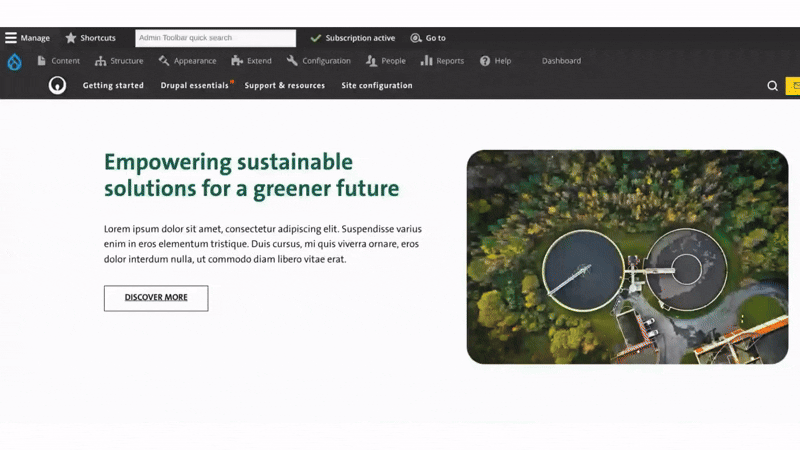The image size is (800, 450).
Task: Open the People admin menu
Action: [x=386, y=61]
